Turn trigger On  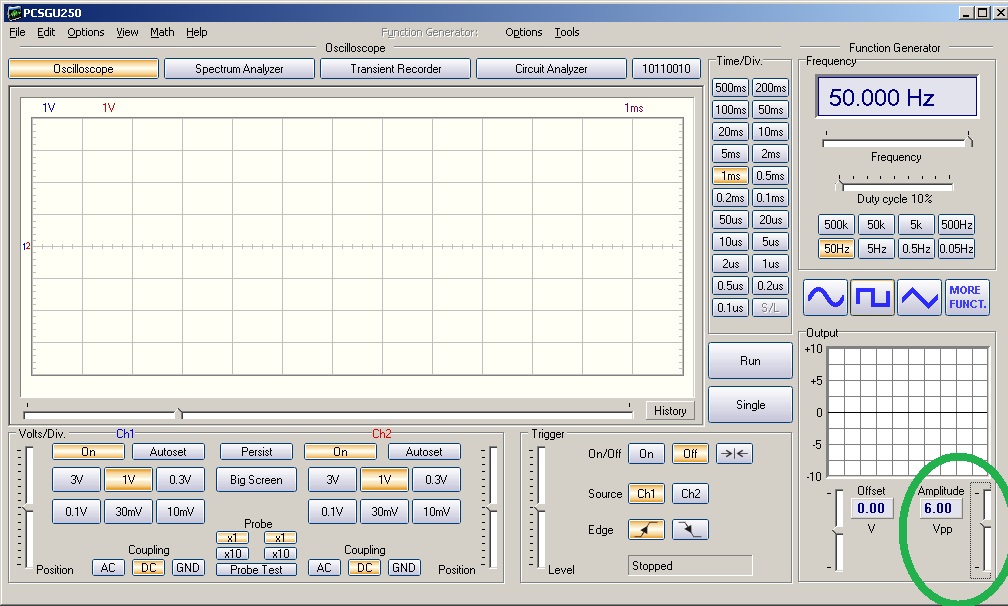(x=646, y=454)
